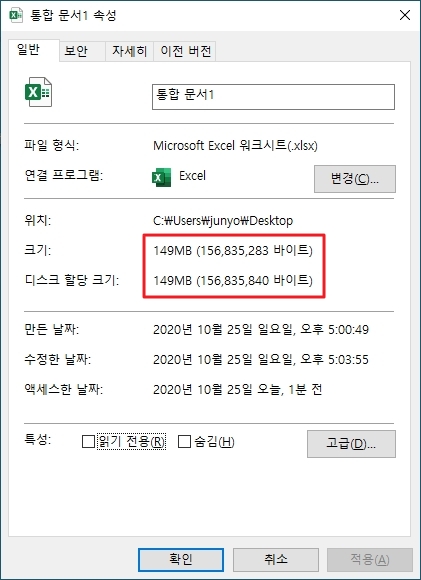Image resolution: width=421 pixels, height=580 pixels.
Task: Click the 크기: label
Action: (37, 250)
